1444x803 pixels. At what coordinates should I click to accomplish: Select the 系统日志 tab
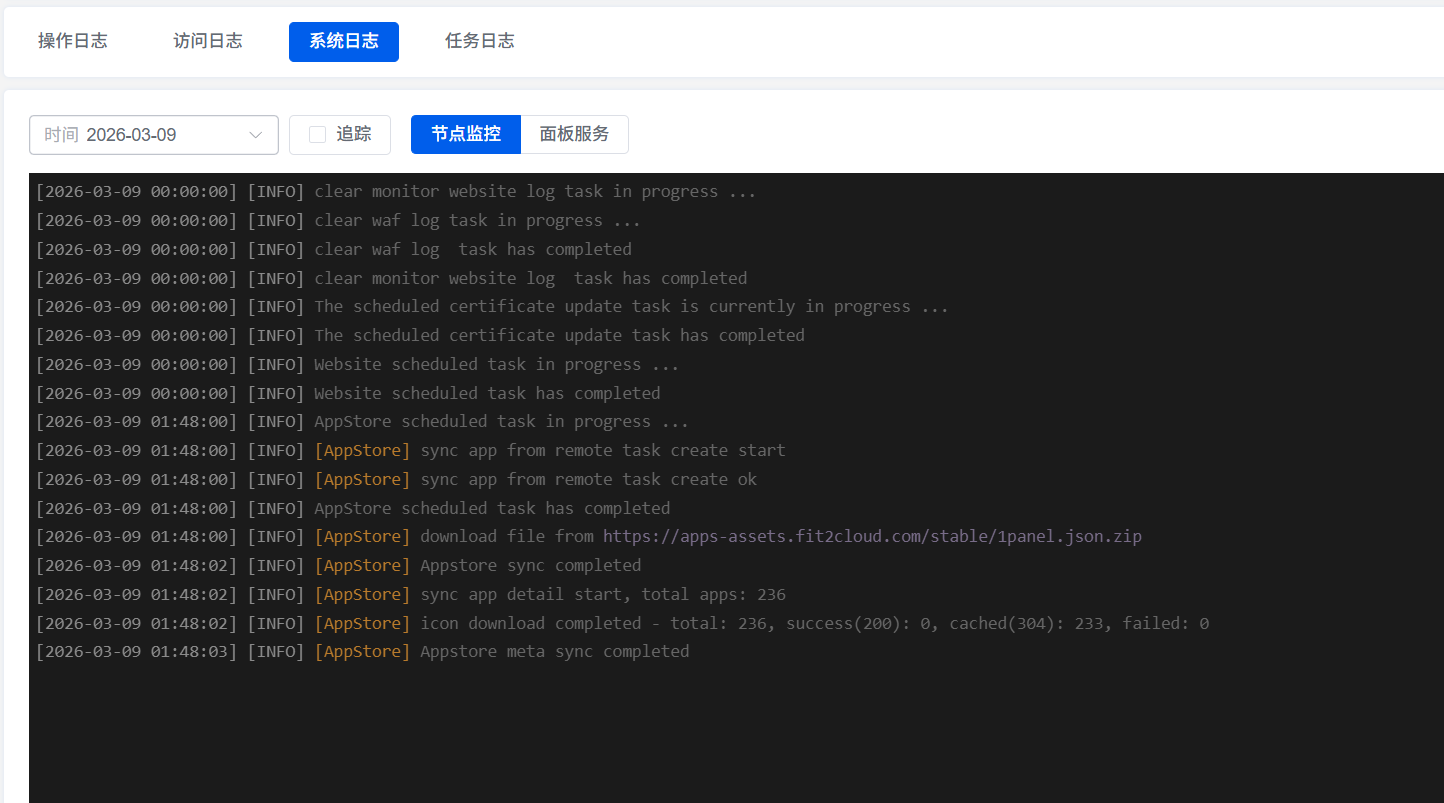(343, 42)
